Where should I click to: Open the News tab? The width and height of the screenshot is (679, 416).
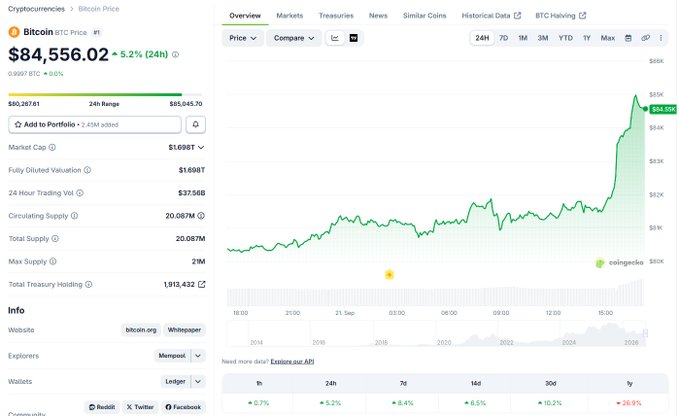(378, 16)
